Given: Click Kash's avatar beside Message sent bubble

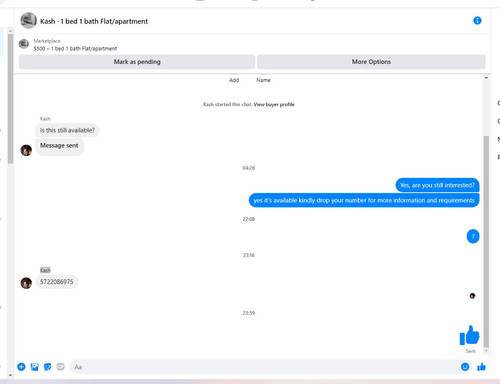Looking at the screenshot, I should tap(26, 150).
